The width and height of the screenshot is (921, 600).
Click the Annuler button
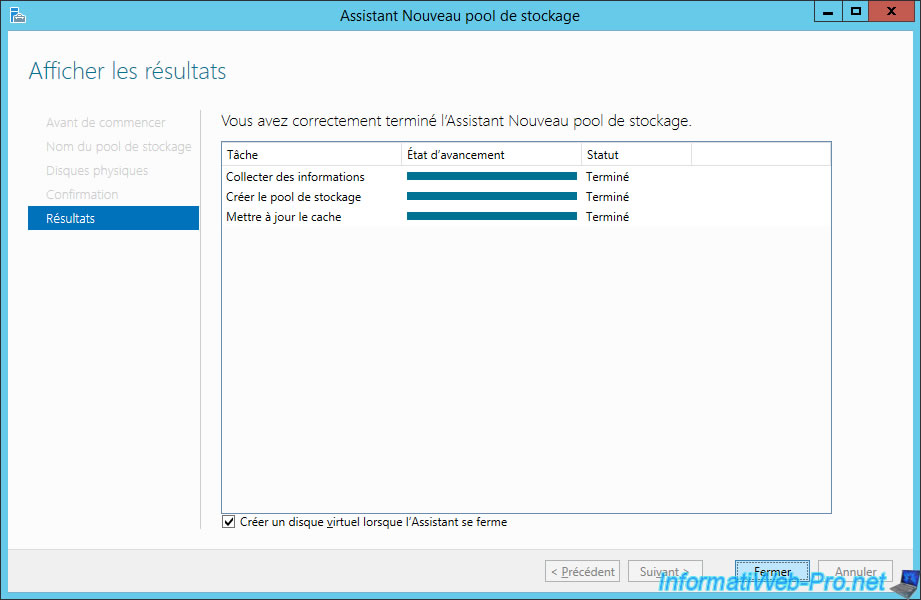[855, 572]
